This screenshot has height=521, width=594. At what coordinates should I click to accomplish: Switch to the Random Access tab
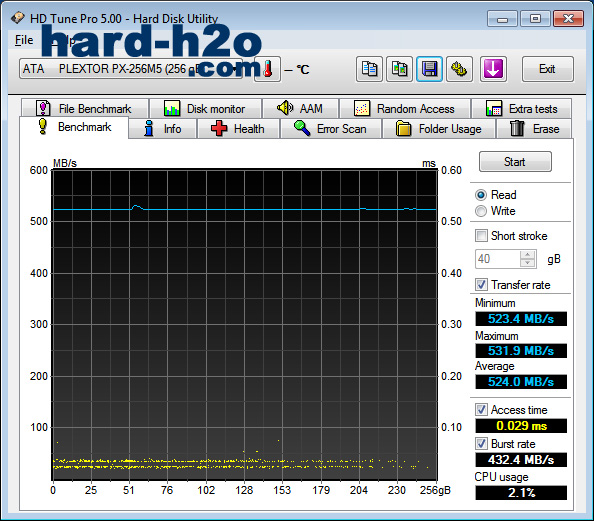pos(405,109)
